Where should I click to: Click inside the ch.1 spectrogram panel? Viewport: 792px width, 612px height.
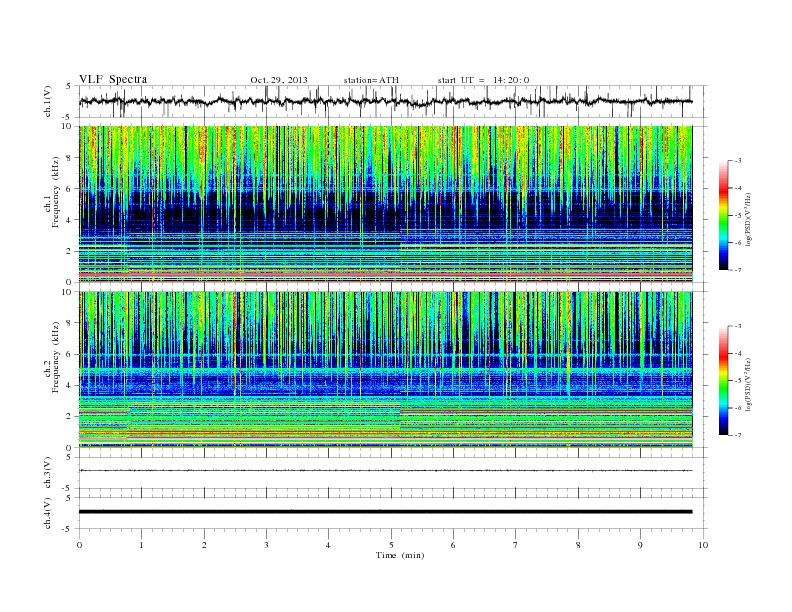tap(385, 204)
